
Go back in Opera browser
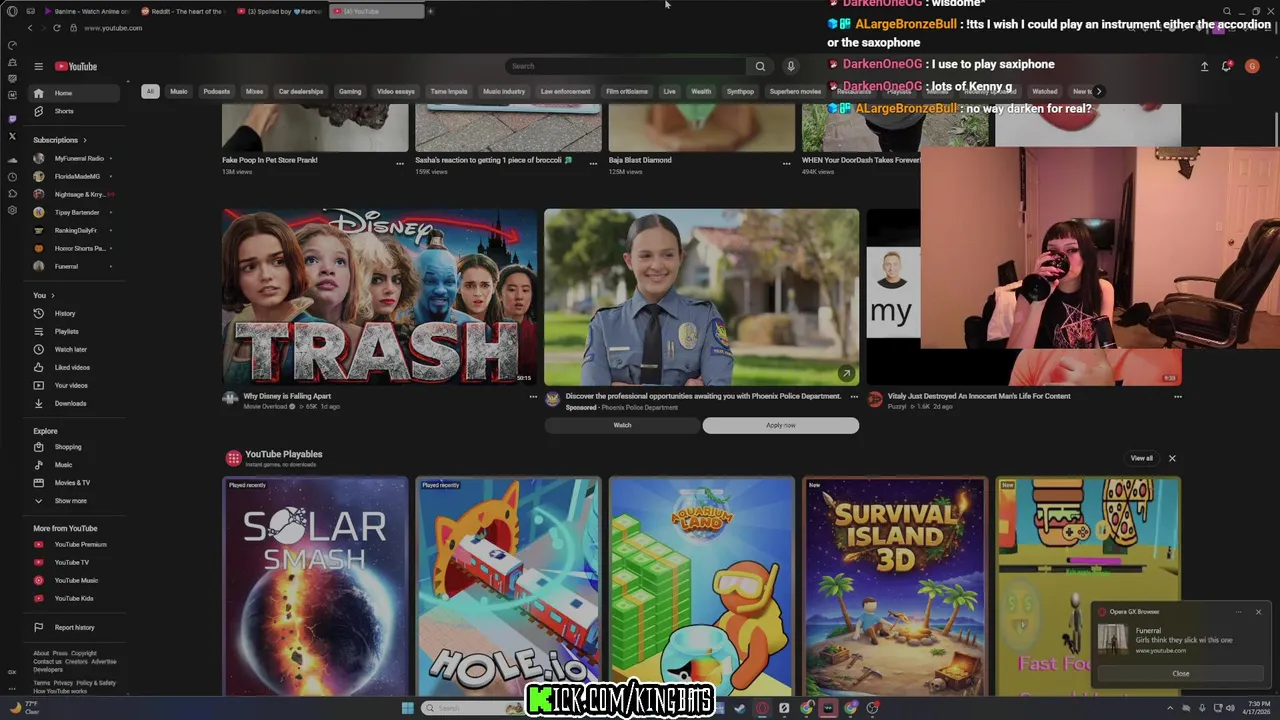[x=30, y=28]
